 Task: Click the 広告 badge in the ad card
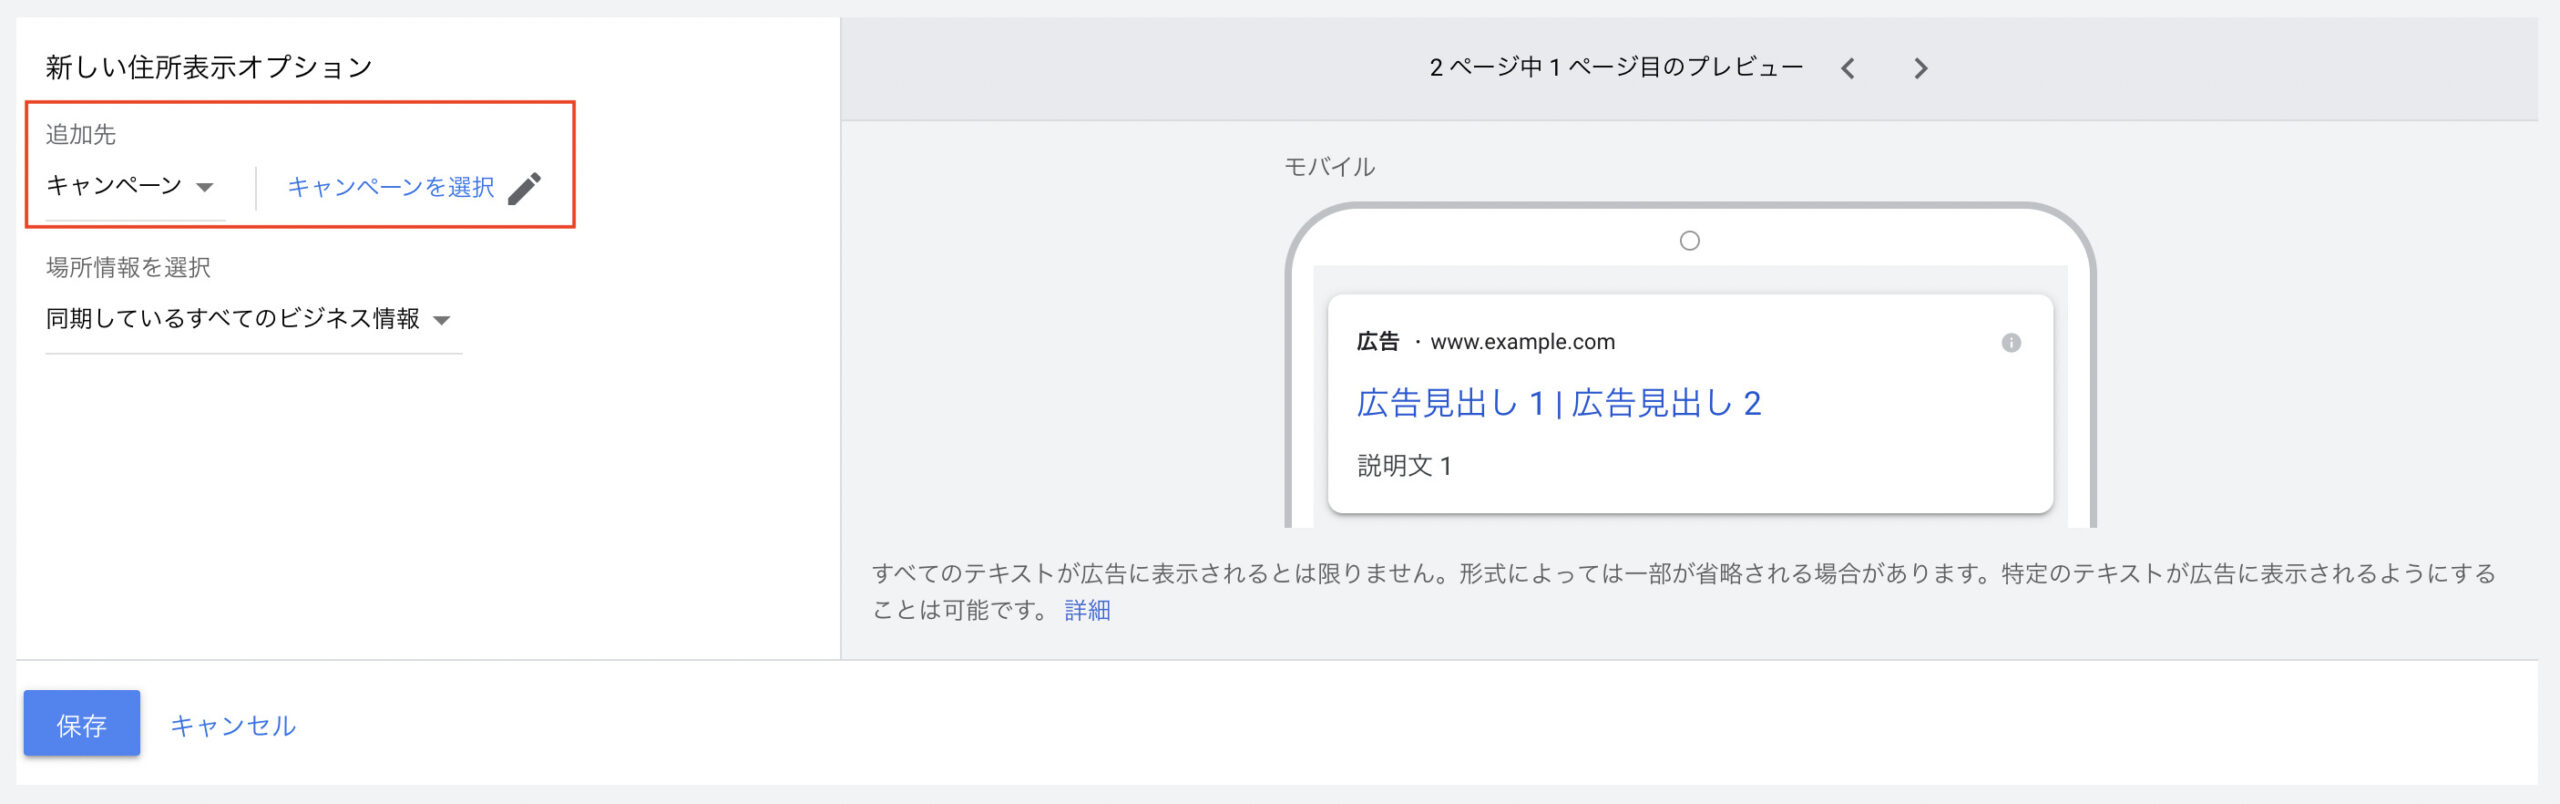[x=1377, y=342]
